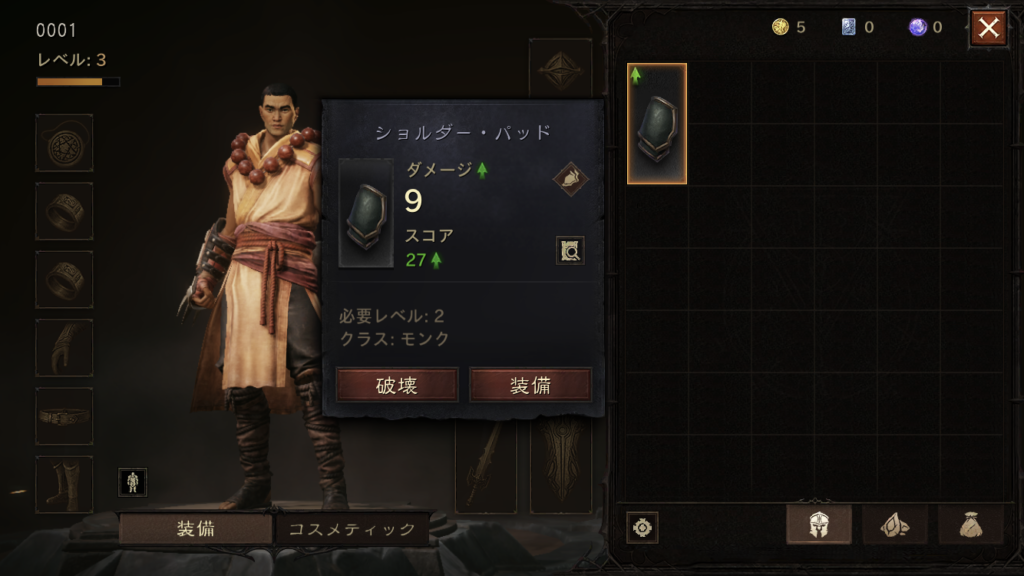Screen dimensions: 1024x576
Task: Open the inventory settings gear icon
Action: (x=642, y=527)
